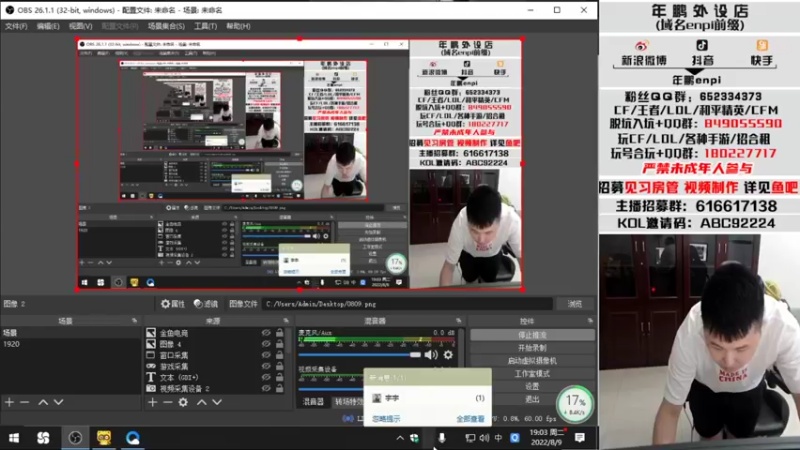
Task: Click the 视频采集设备 volume slider
Action: (331, 389)
